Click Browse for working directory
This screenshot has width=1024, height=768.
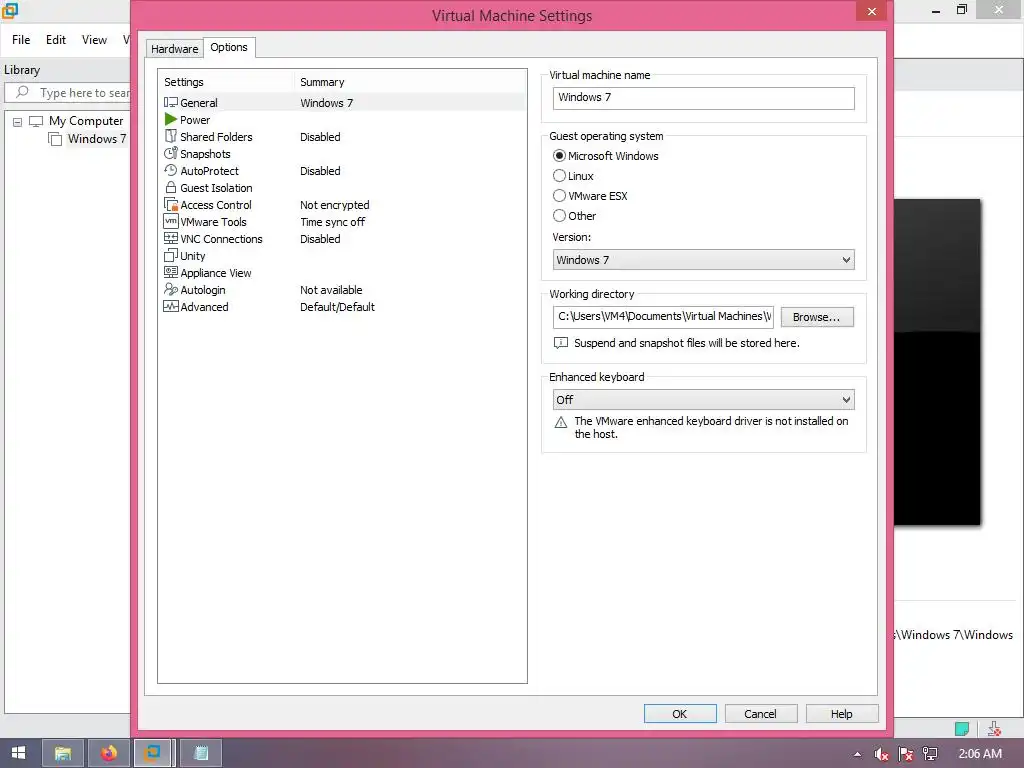[817, 317]
